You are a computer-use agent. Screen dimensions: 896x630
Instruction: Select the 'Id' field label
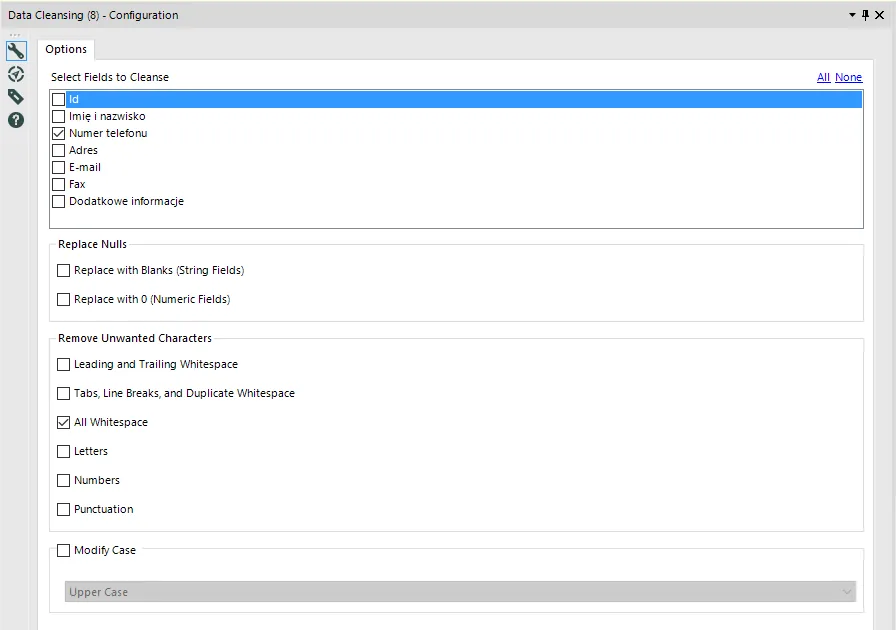(74, 99)
